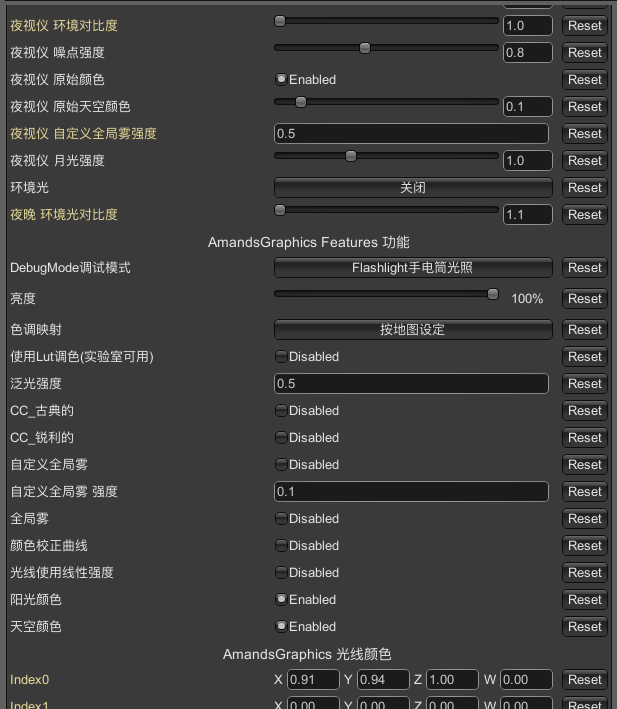Reset 夜视仪 自定义全局雾强度 setting

[585, 134]
